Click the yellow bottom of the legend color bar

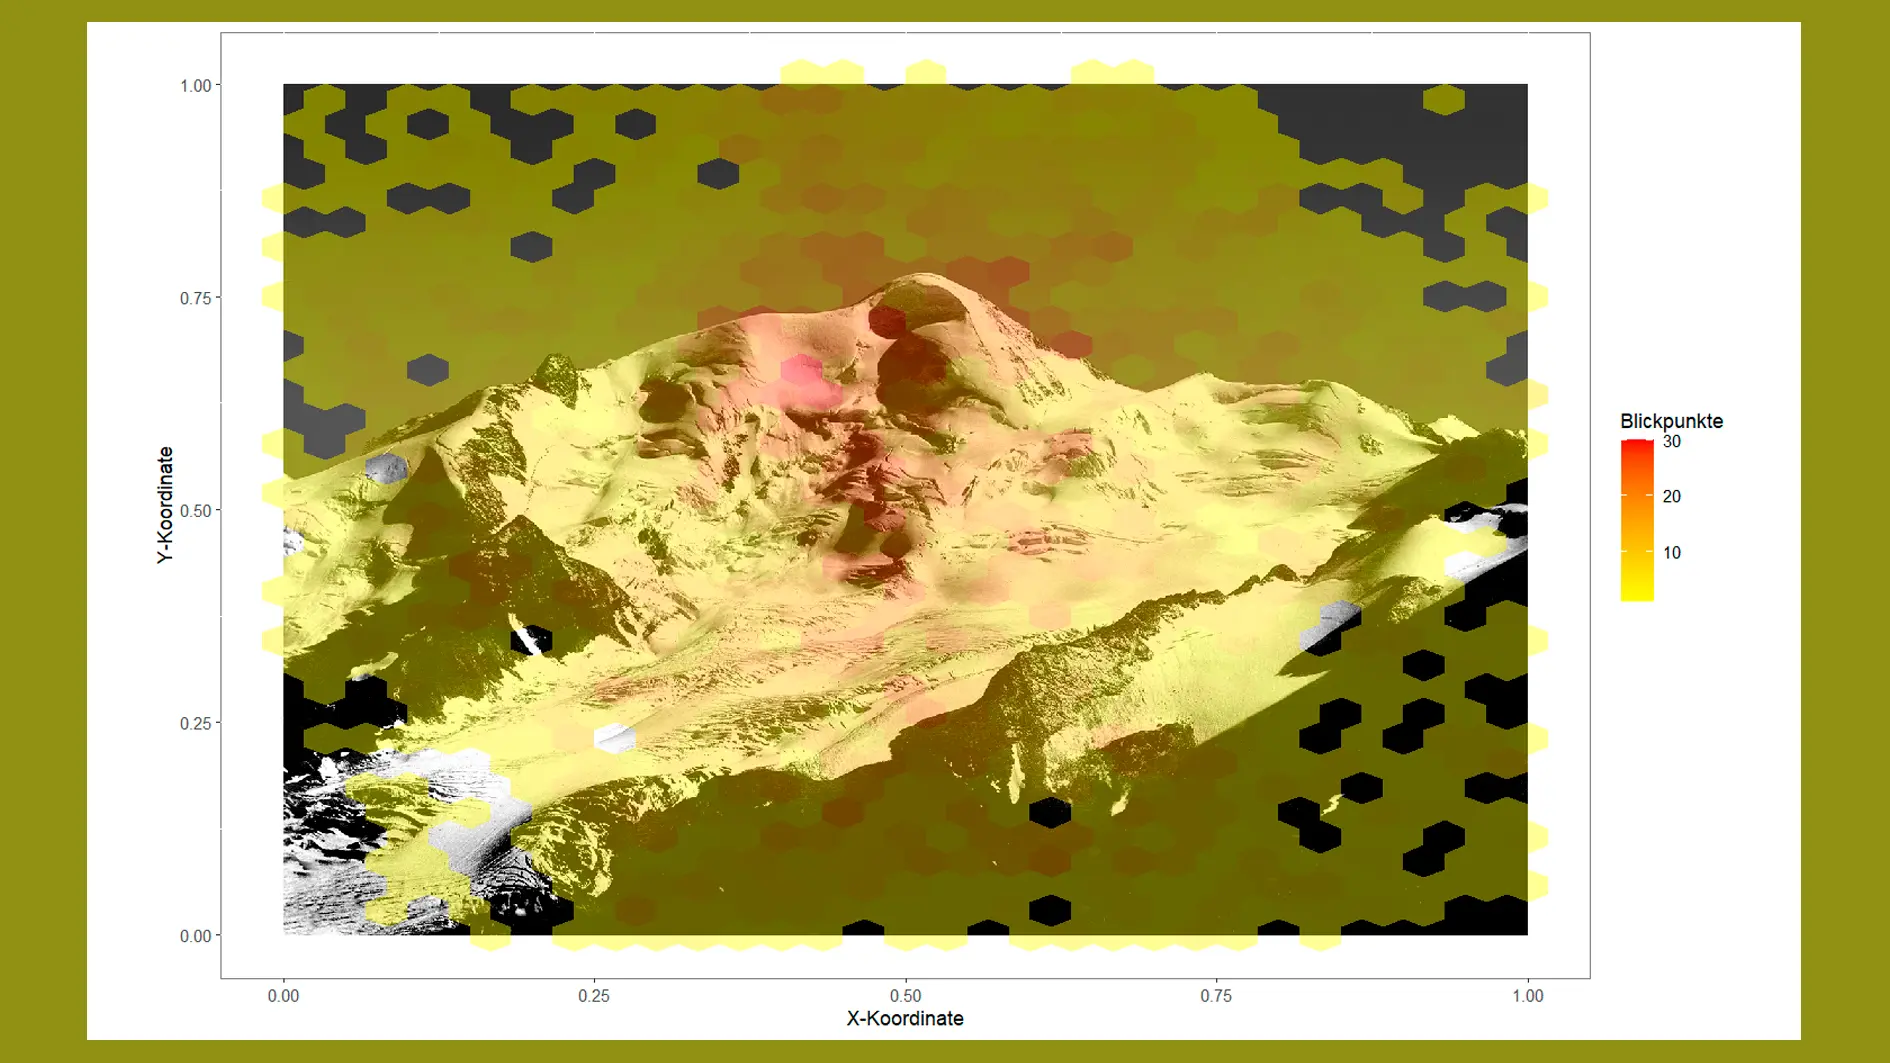[x=1637, y=592]
